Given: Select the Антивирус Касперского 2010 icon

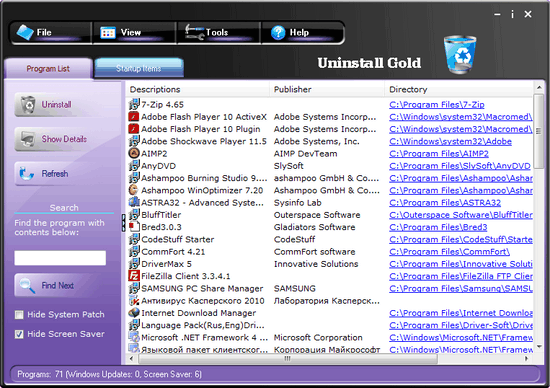Looking at the screenshot, I should point(134,301).
